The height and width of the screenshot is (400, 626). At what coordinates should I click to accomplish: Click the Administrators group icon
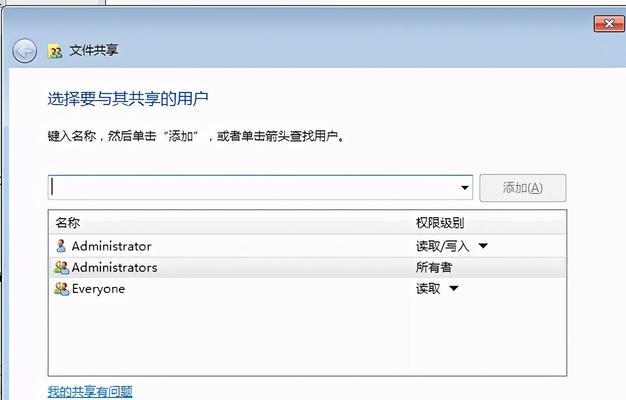point(61,267)
